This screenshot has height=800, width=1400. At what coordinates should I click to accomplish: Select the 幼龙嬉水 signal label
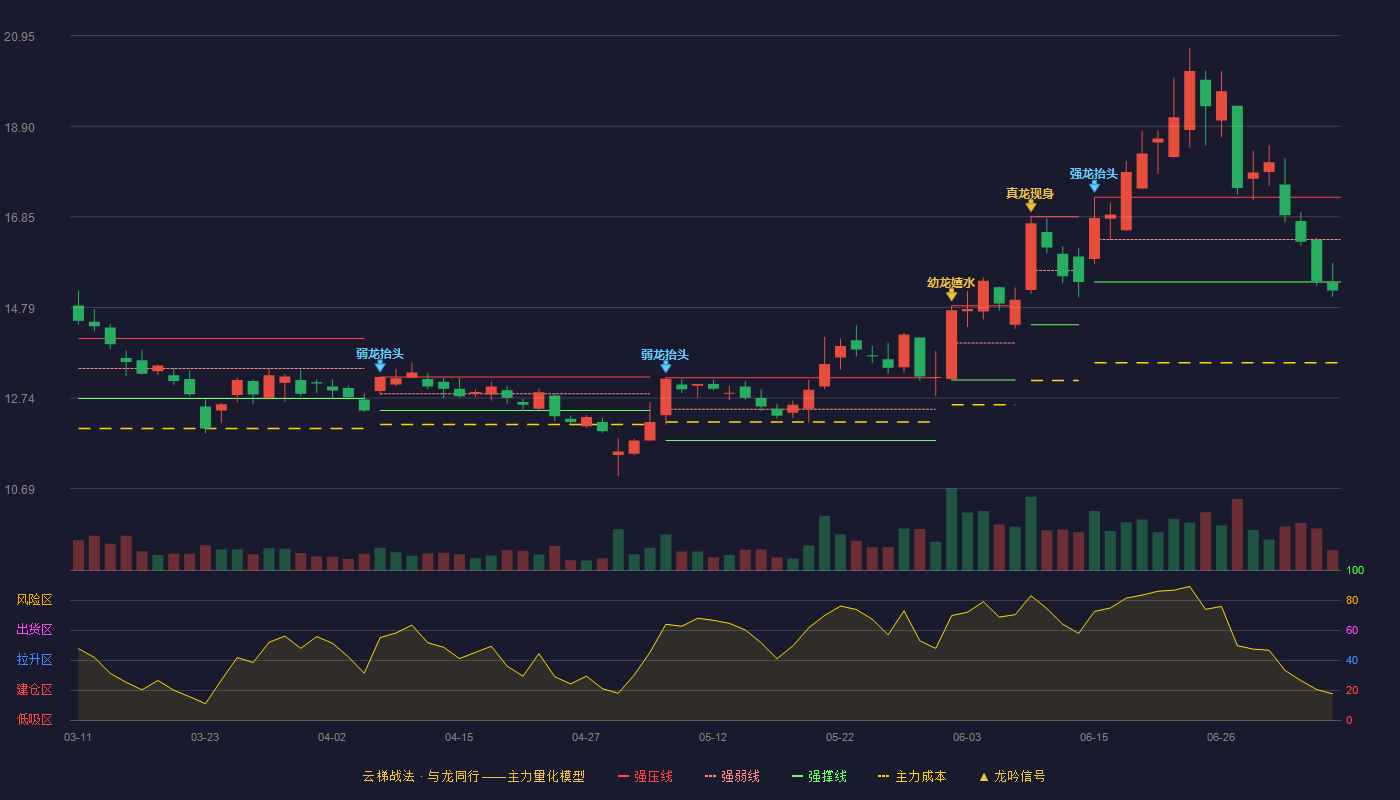(x=951, y=282)
